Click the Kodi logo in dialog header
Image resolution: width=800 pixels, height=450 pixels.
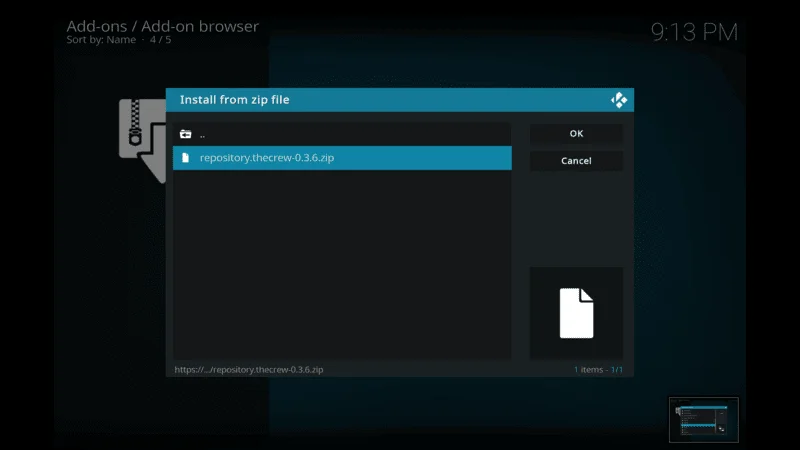point(619,100)
